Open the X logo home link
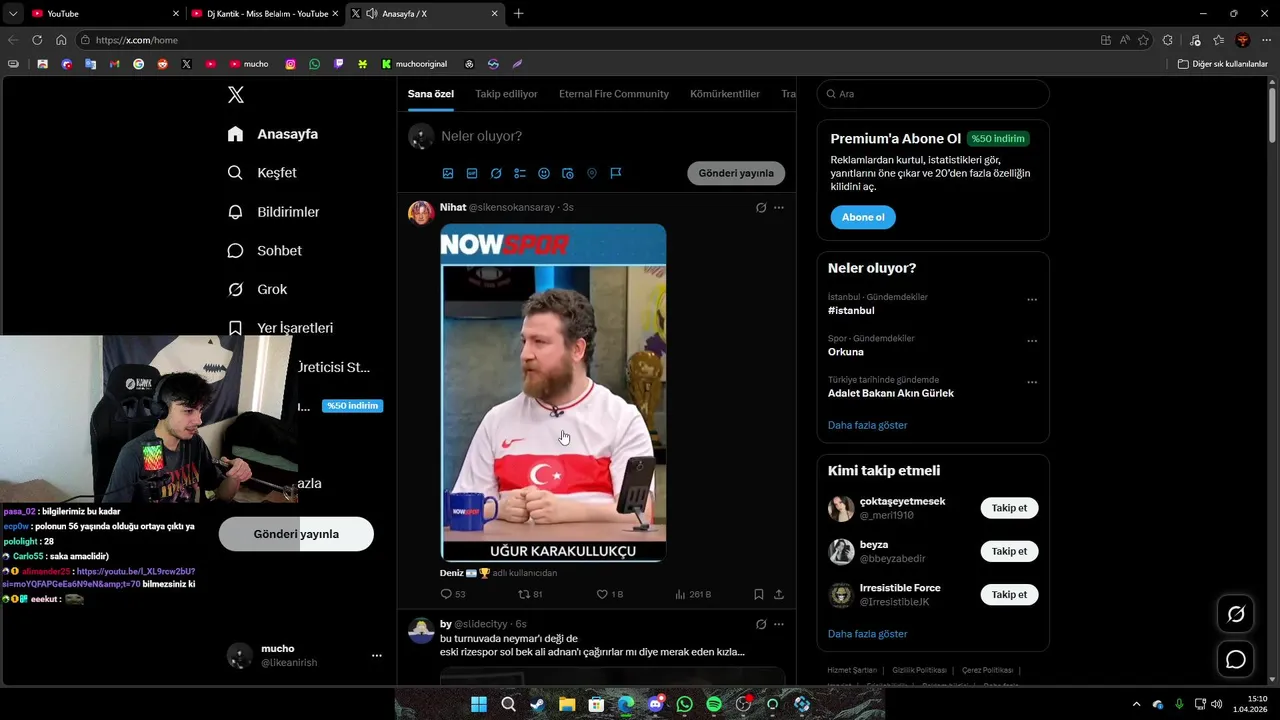 tap(236, 95)
